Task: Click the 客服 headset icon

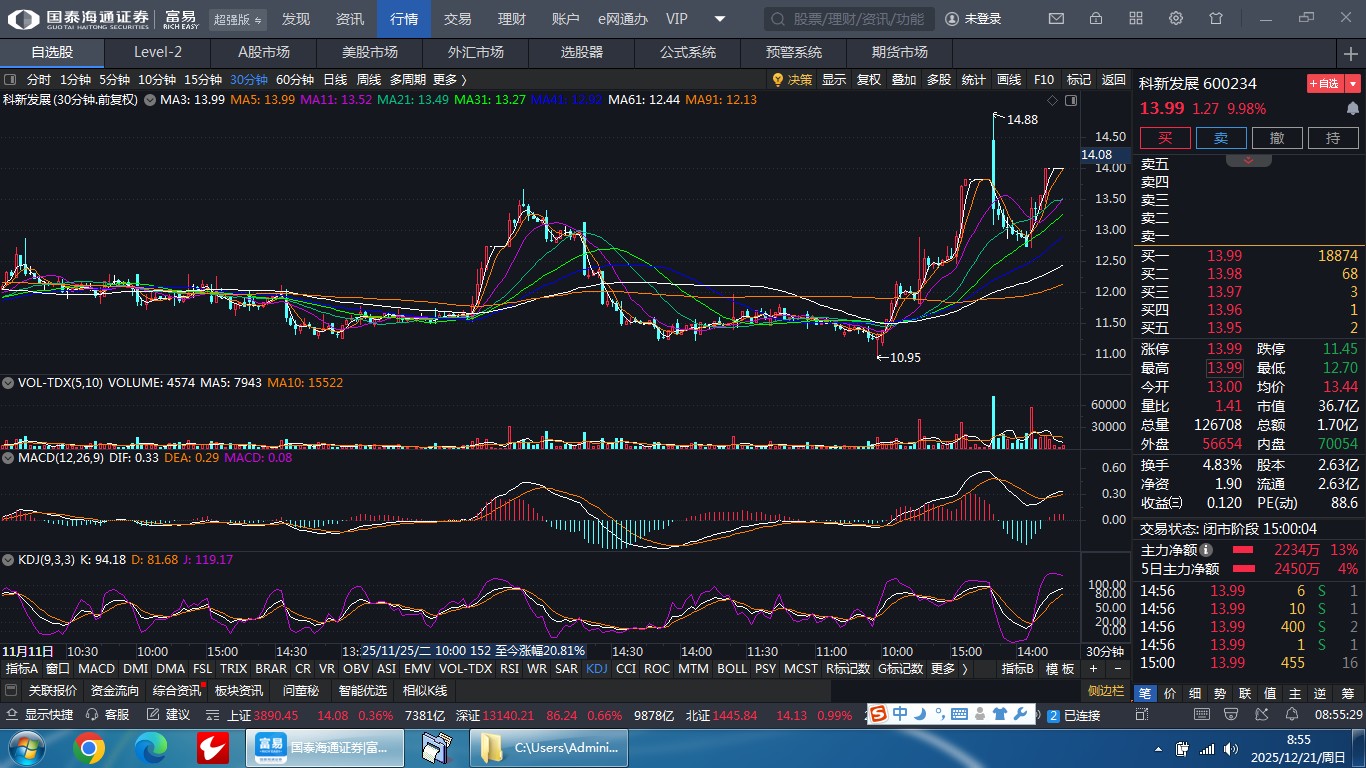Action: coord(92,715)
